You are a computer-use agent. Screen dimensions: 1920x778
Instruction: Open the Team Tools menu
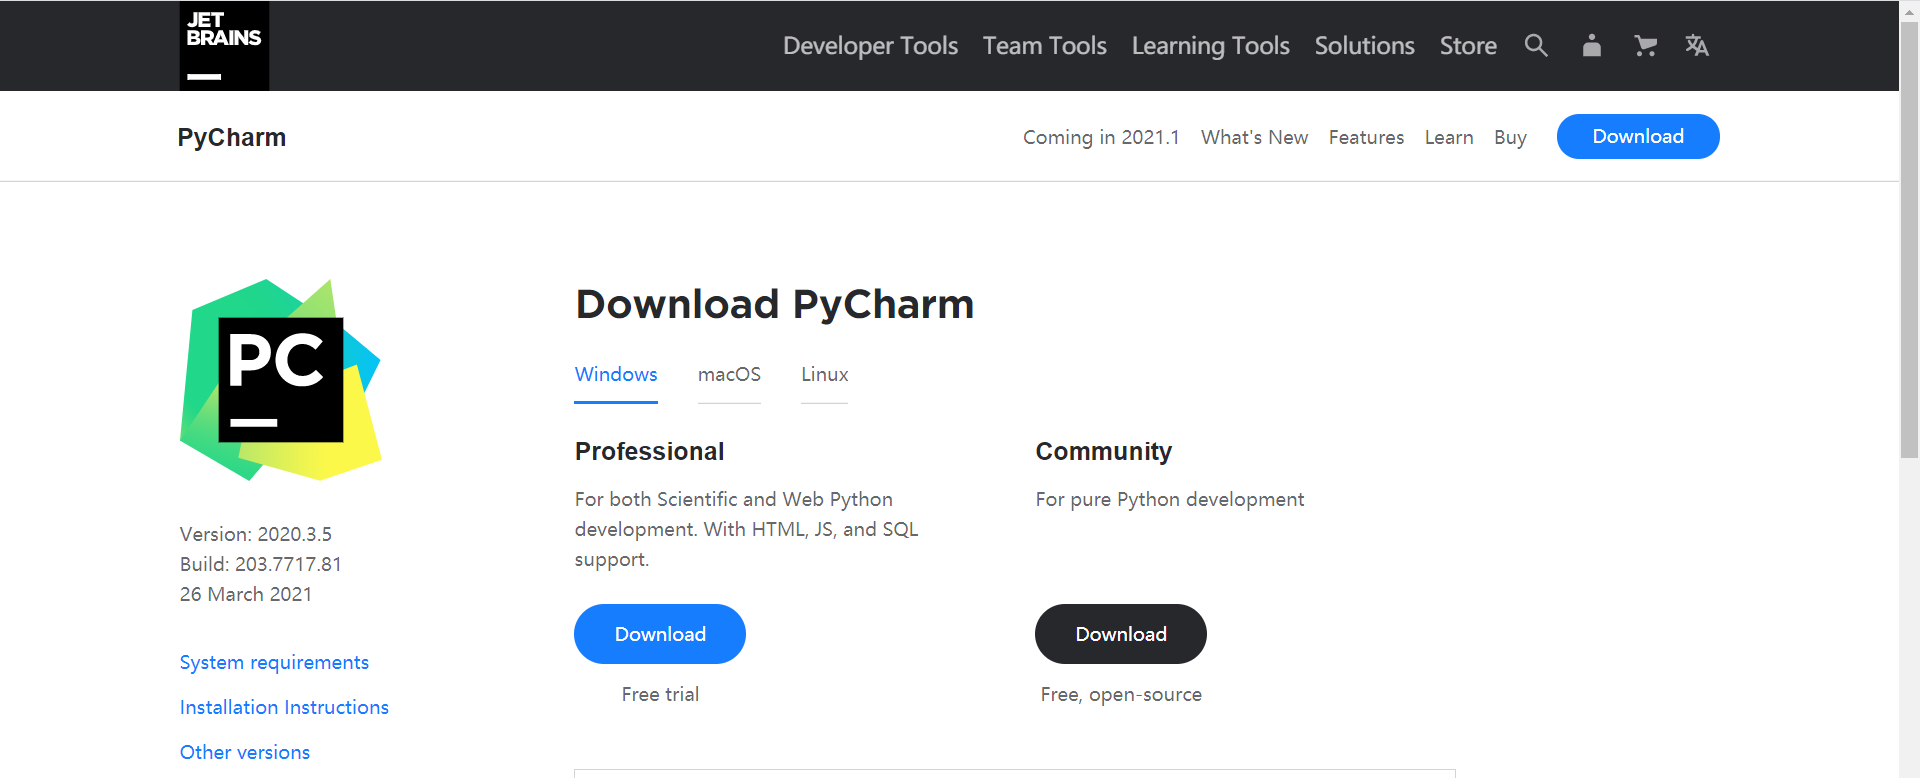click(1044, 46)
